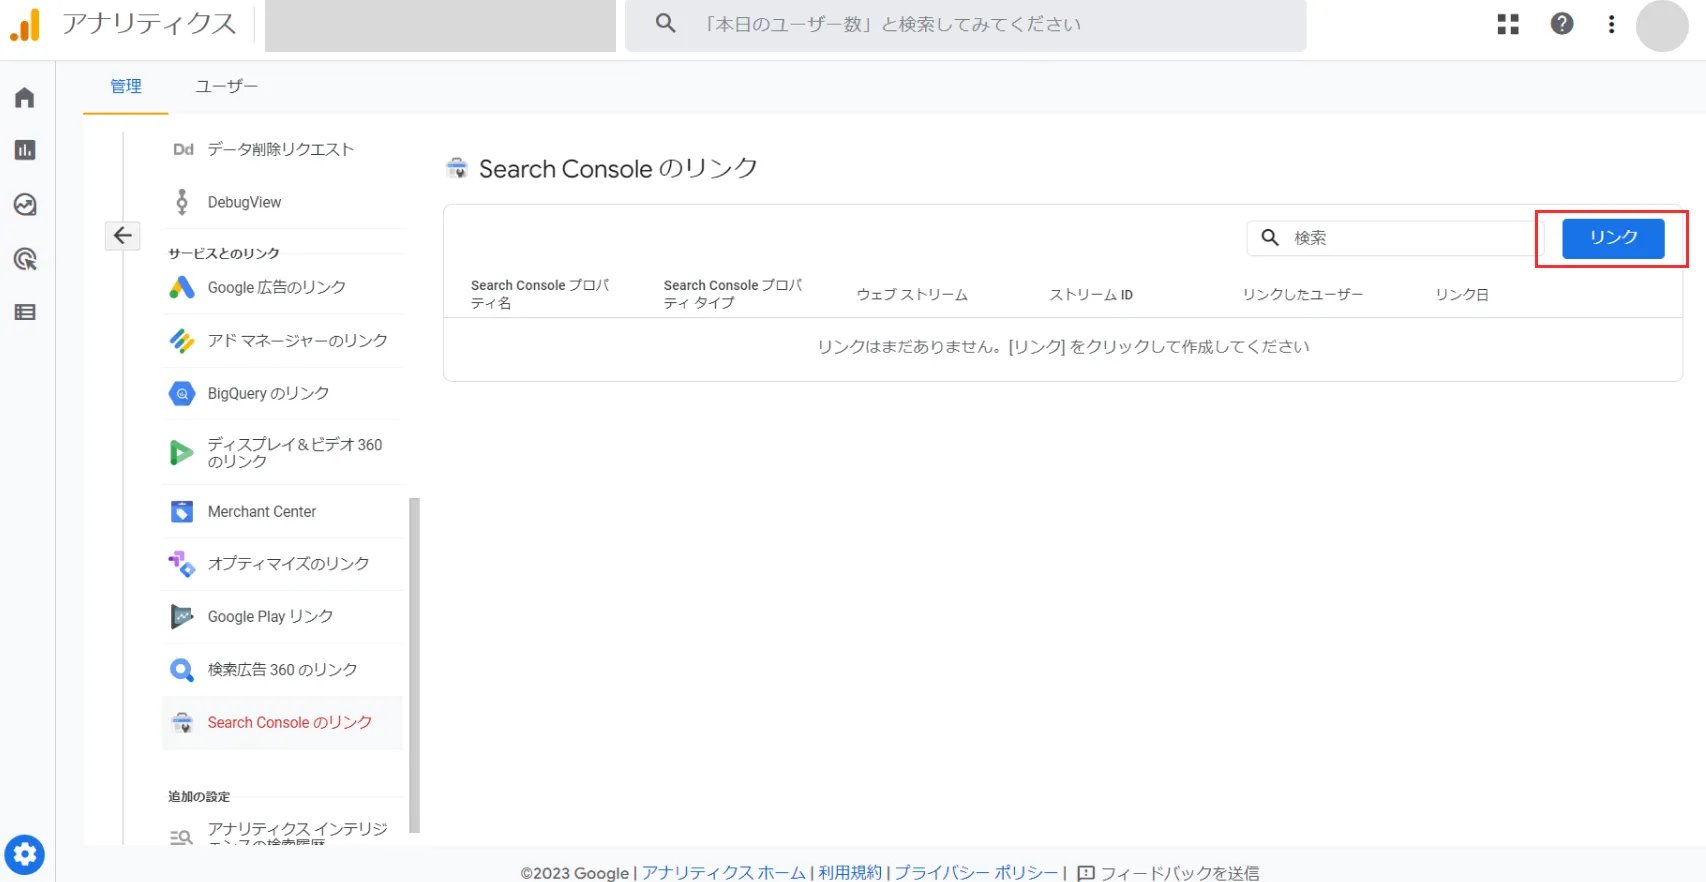Click リンク日 column header
1706x882 pixels.
(x=1462, y=295)
